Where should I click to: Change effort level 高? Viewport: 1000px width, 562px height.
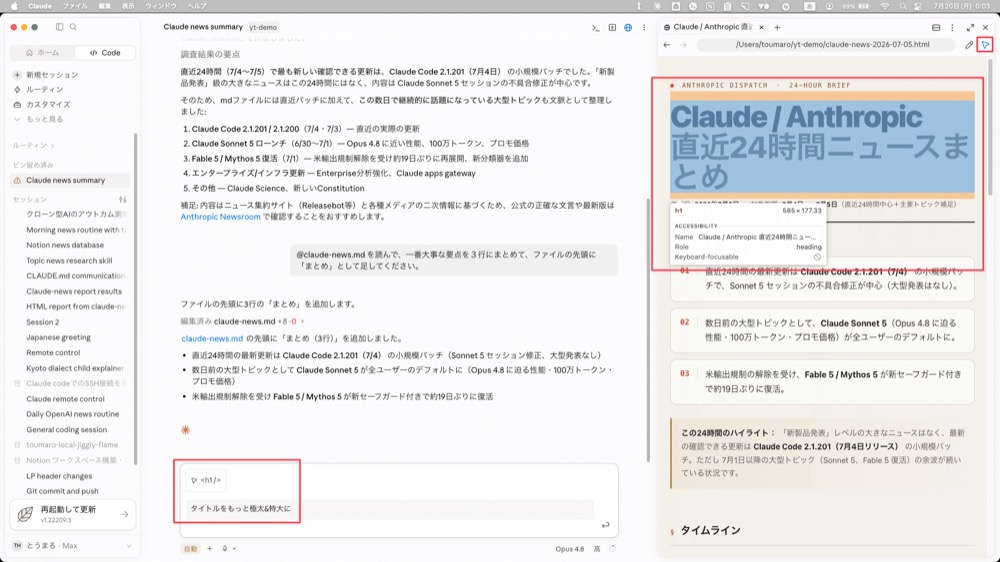click(597, 549)
